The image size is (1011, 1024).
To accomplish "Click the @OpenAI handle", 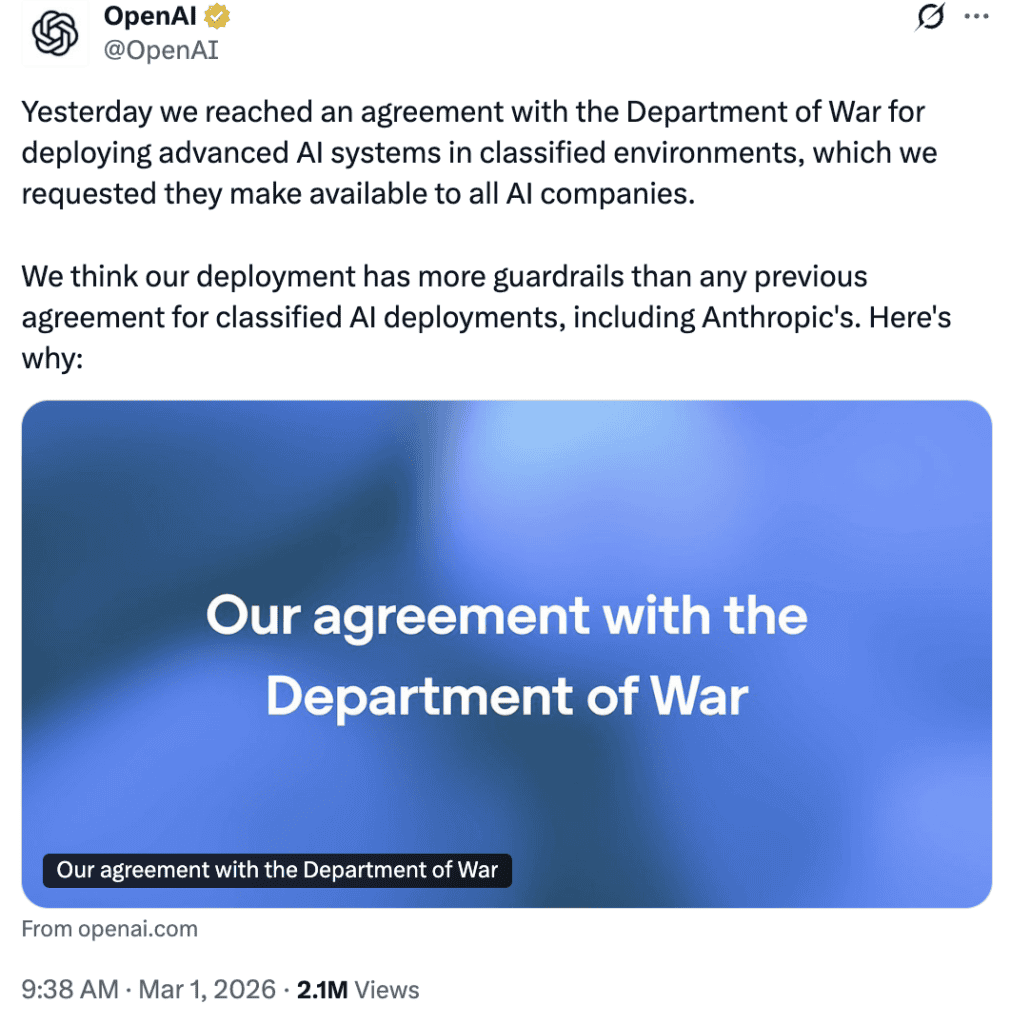I will pyautogui.click(x=161, y=49).
